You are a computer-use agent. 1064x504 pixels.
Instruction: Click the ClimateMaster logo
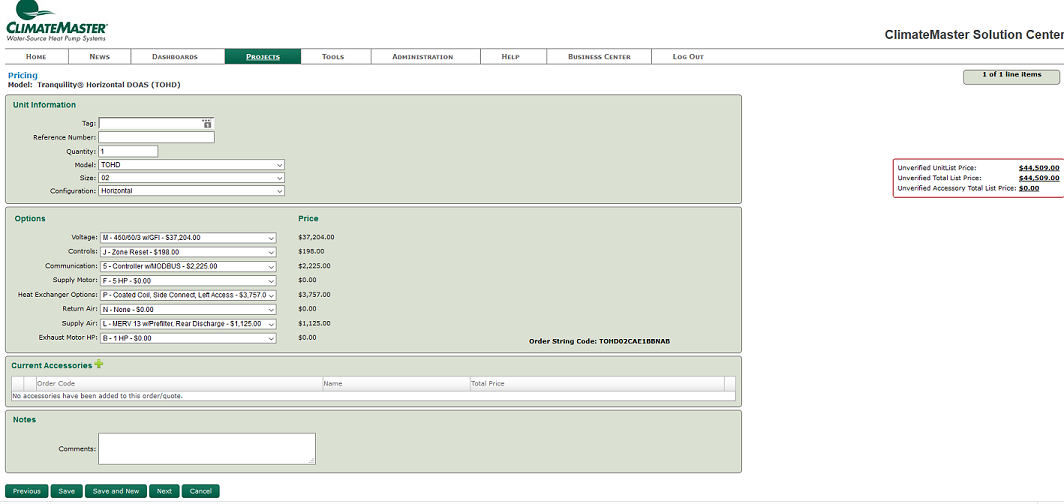[x=56, y=22]
